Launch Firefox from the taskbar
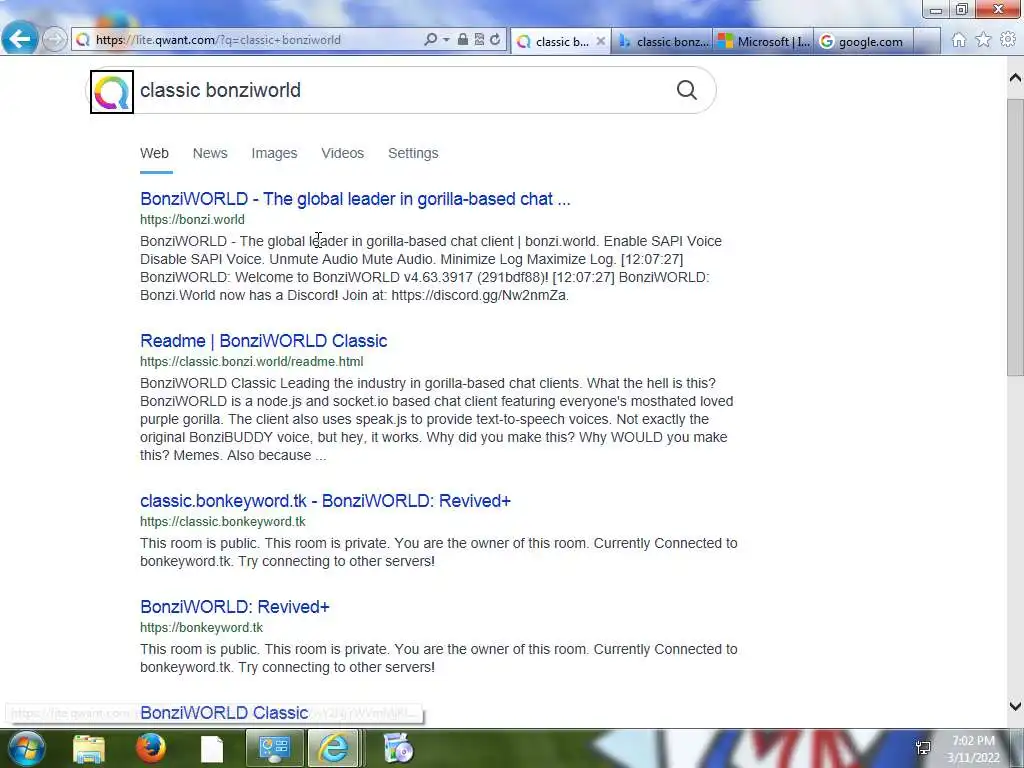 tap(151, 748)
